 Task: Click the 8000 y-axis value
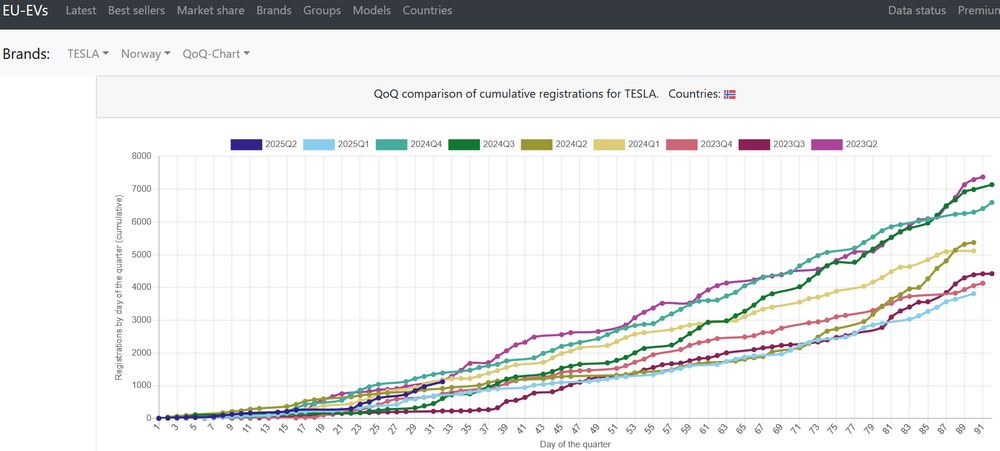(x=141, y=156)
